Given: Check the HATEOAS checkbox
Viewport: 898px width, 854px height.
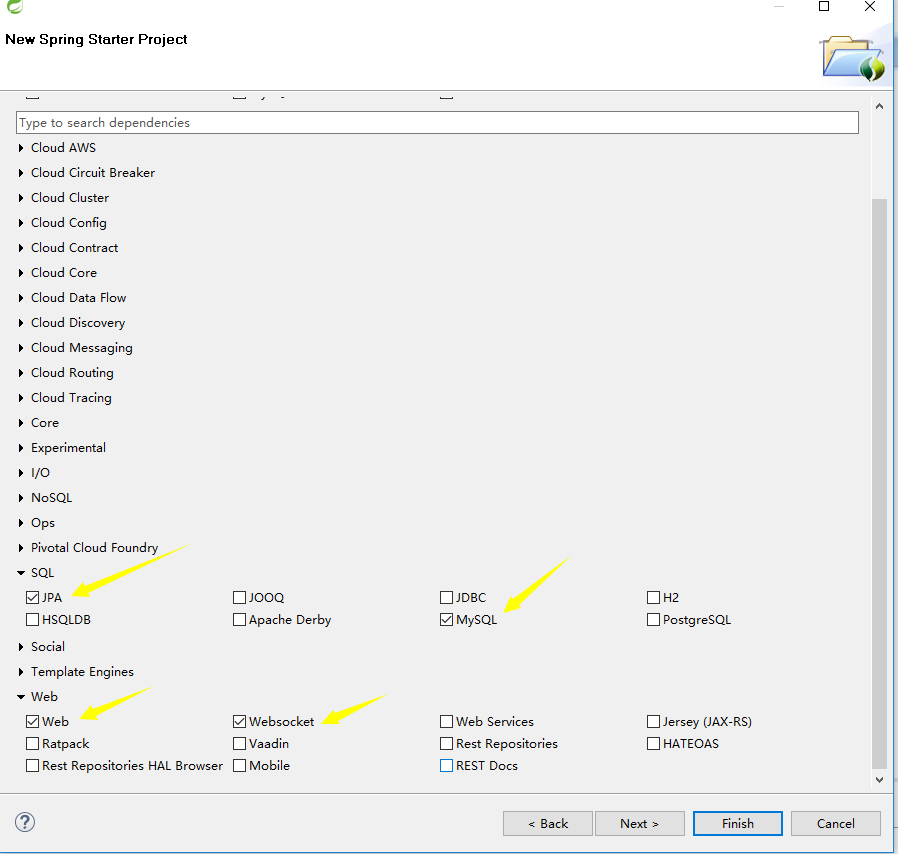Looking at the screenshot, I should [653, 743].
